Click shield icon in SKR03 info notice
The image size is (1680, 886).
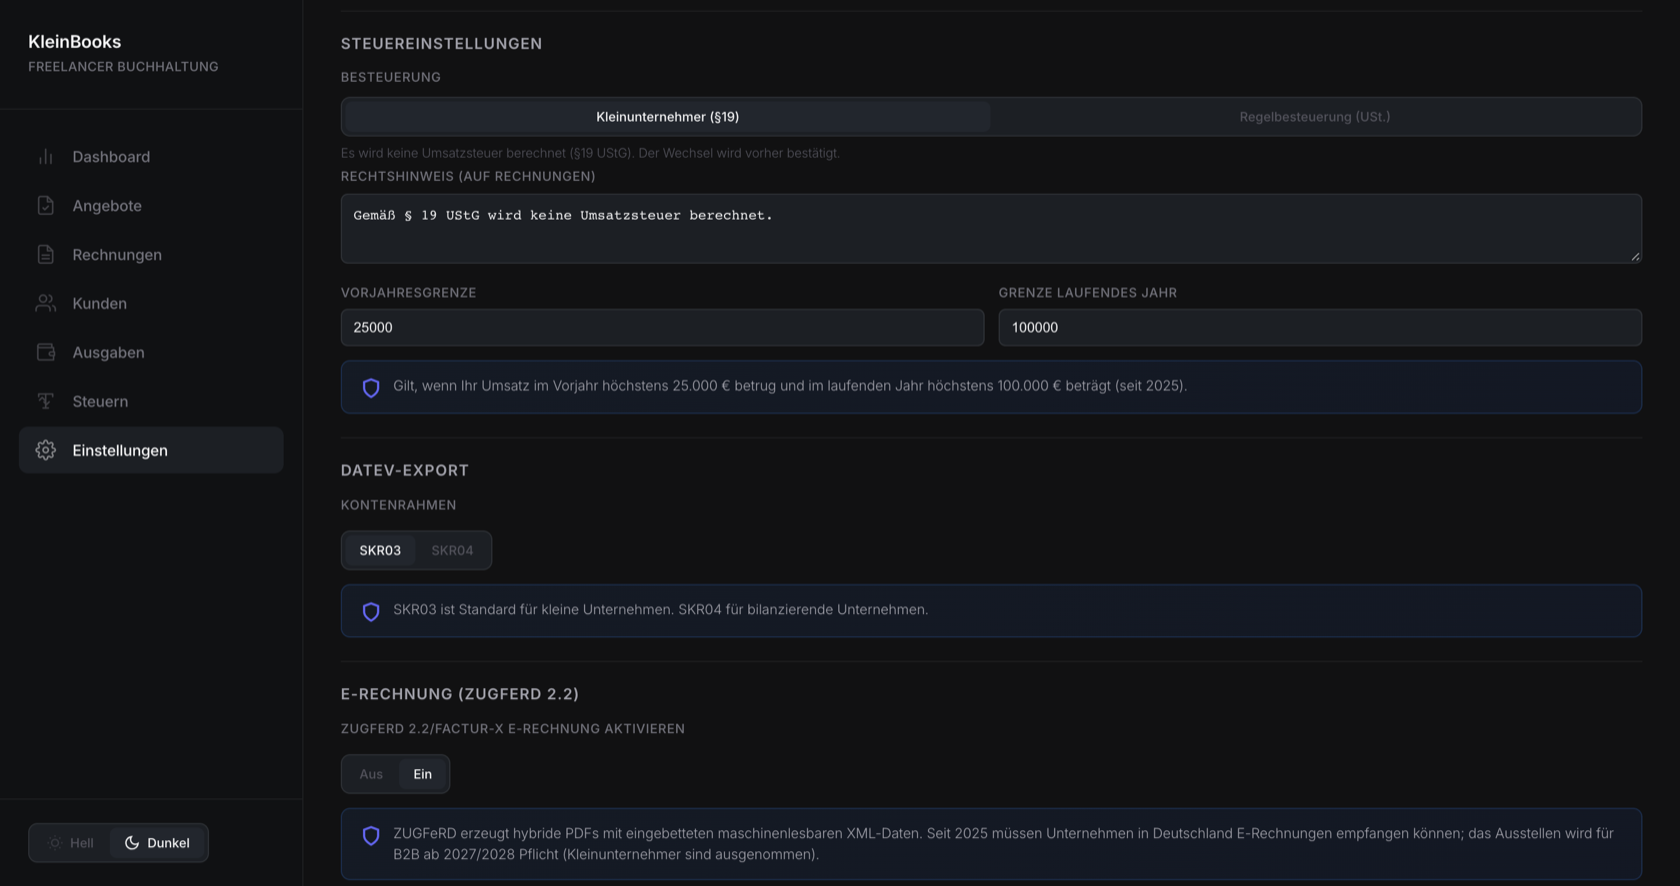click(x=371, y=612)
